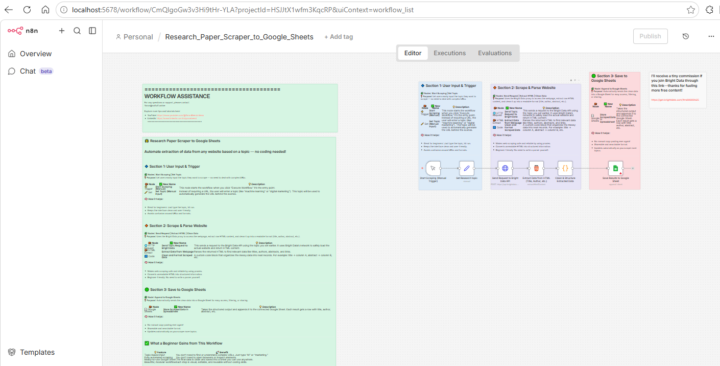Rename the workflow title Research_Paper_Scraper_to_Google_Sheets

pos(239,37)
